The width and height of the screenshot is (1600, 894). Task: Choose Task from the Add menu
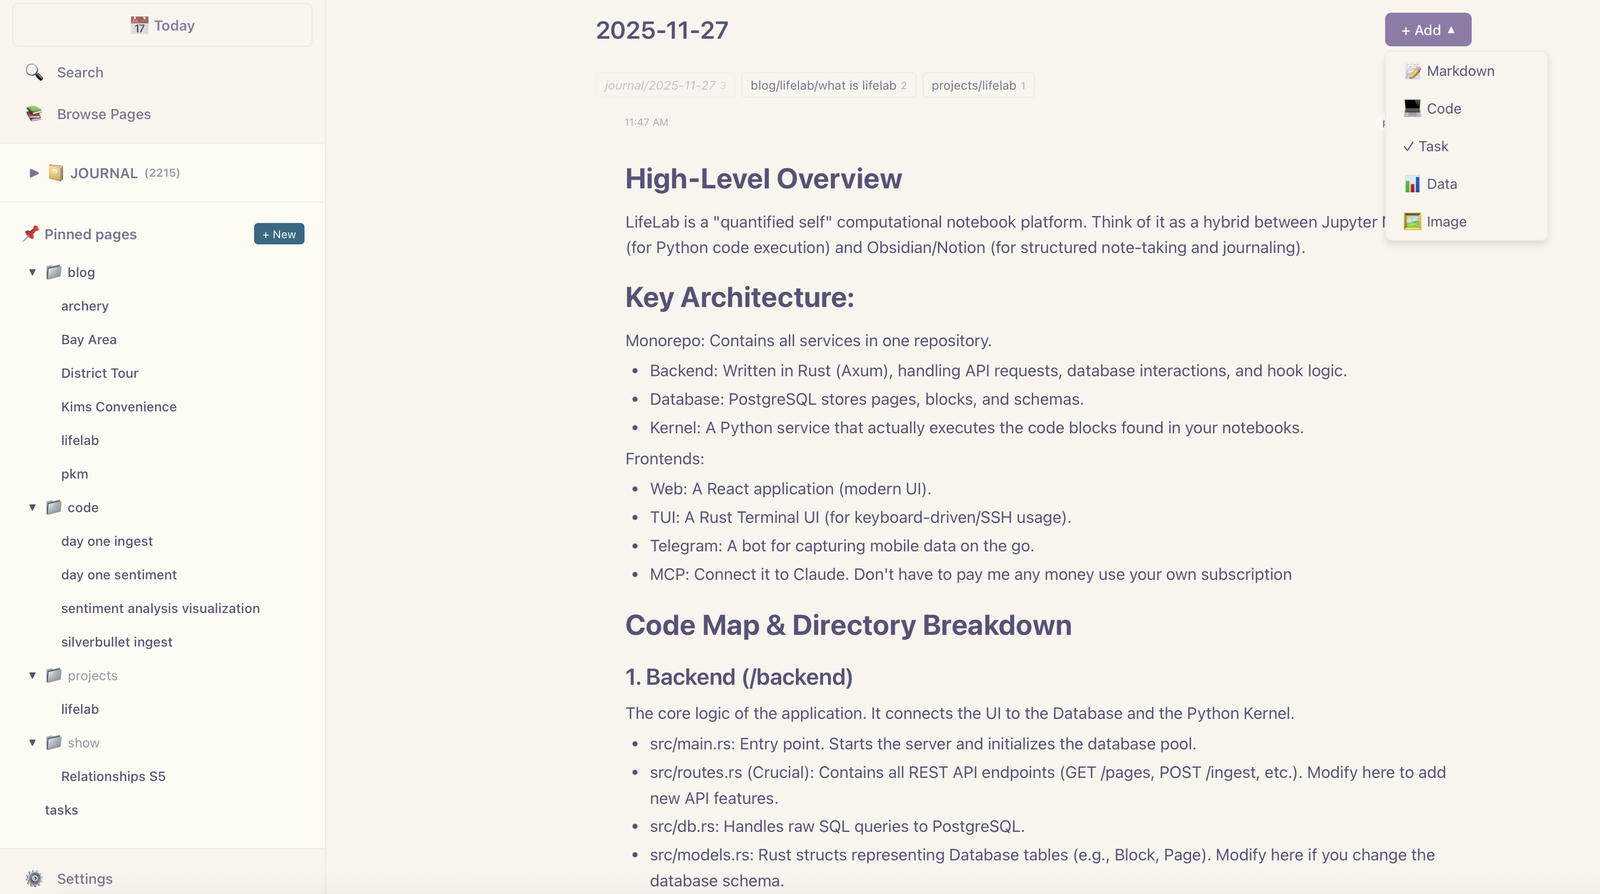tap(1433, 146)
